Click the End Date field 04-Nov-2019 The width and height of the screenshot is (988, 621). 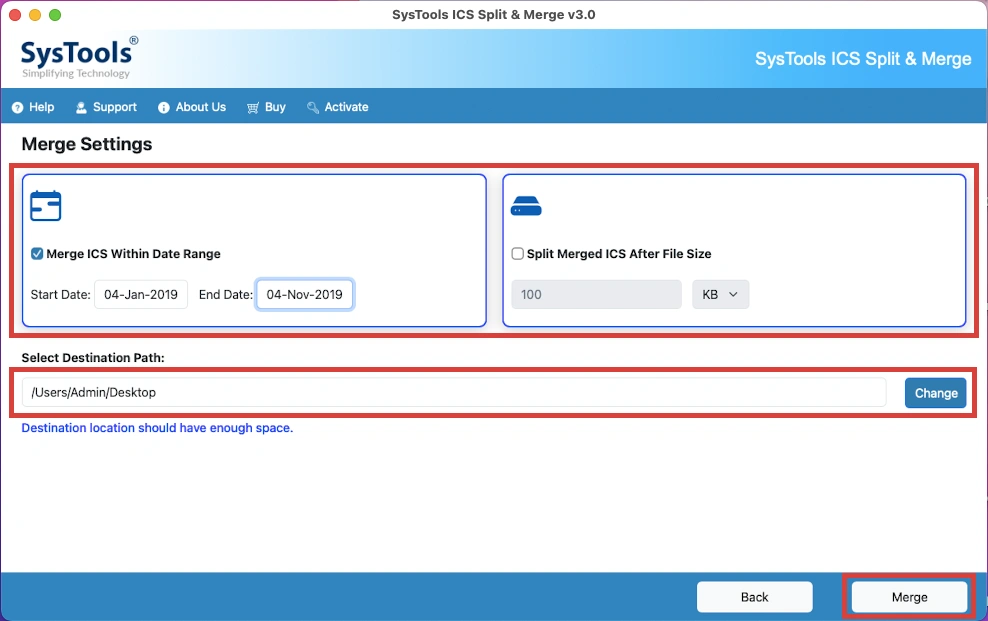[x=304, y=294]
